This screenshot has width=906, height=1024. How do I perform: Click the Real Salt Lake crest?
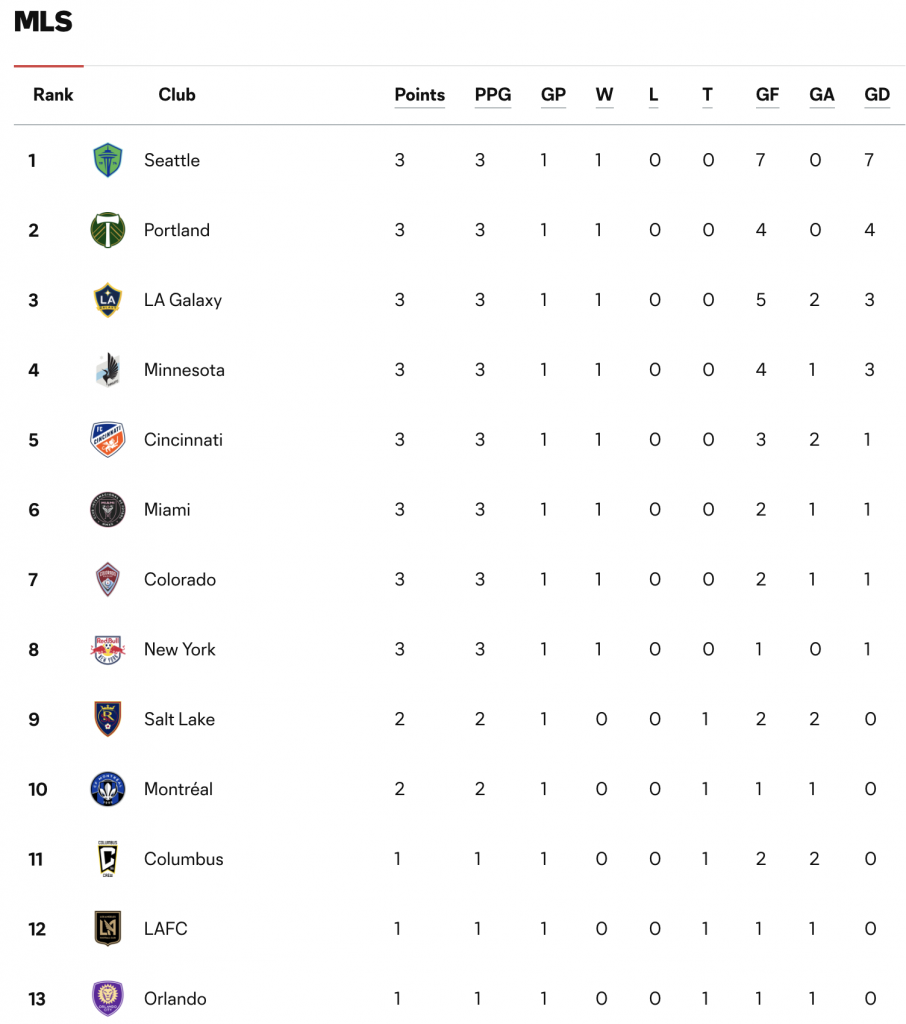(x=107, y=719)
